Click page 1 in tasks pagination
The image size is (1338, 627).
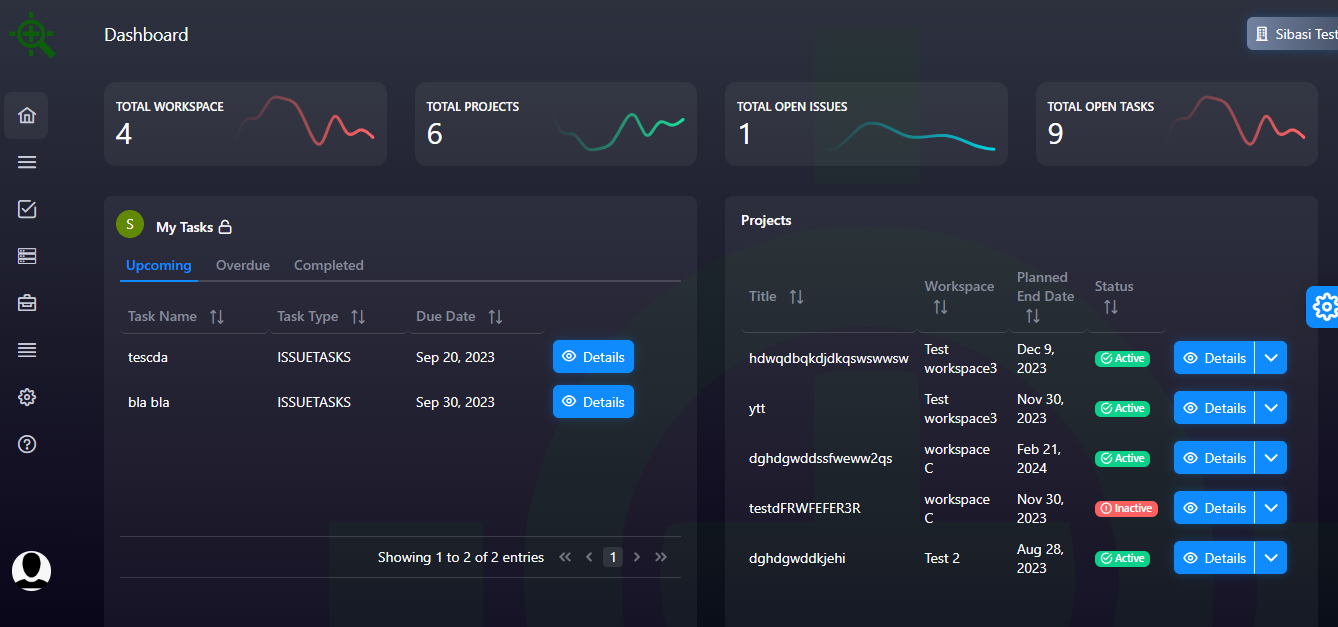click(x=612, y=557)
